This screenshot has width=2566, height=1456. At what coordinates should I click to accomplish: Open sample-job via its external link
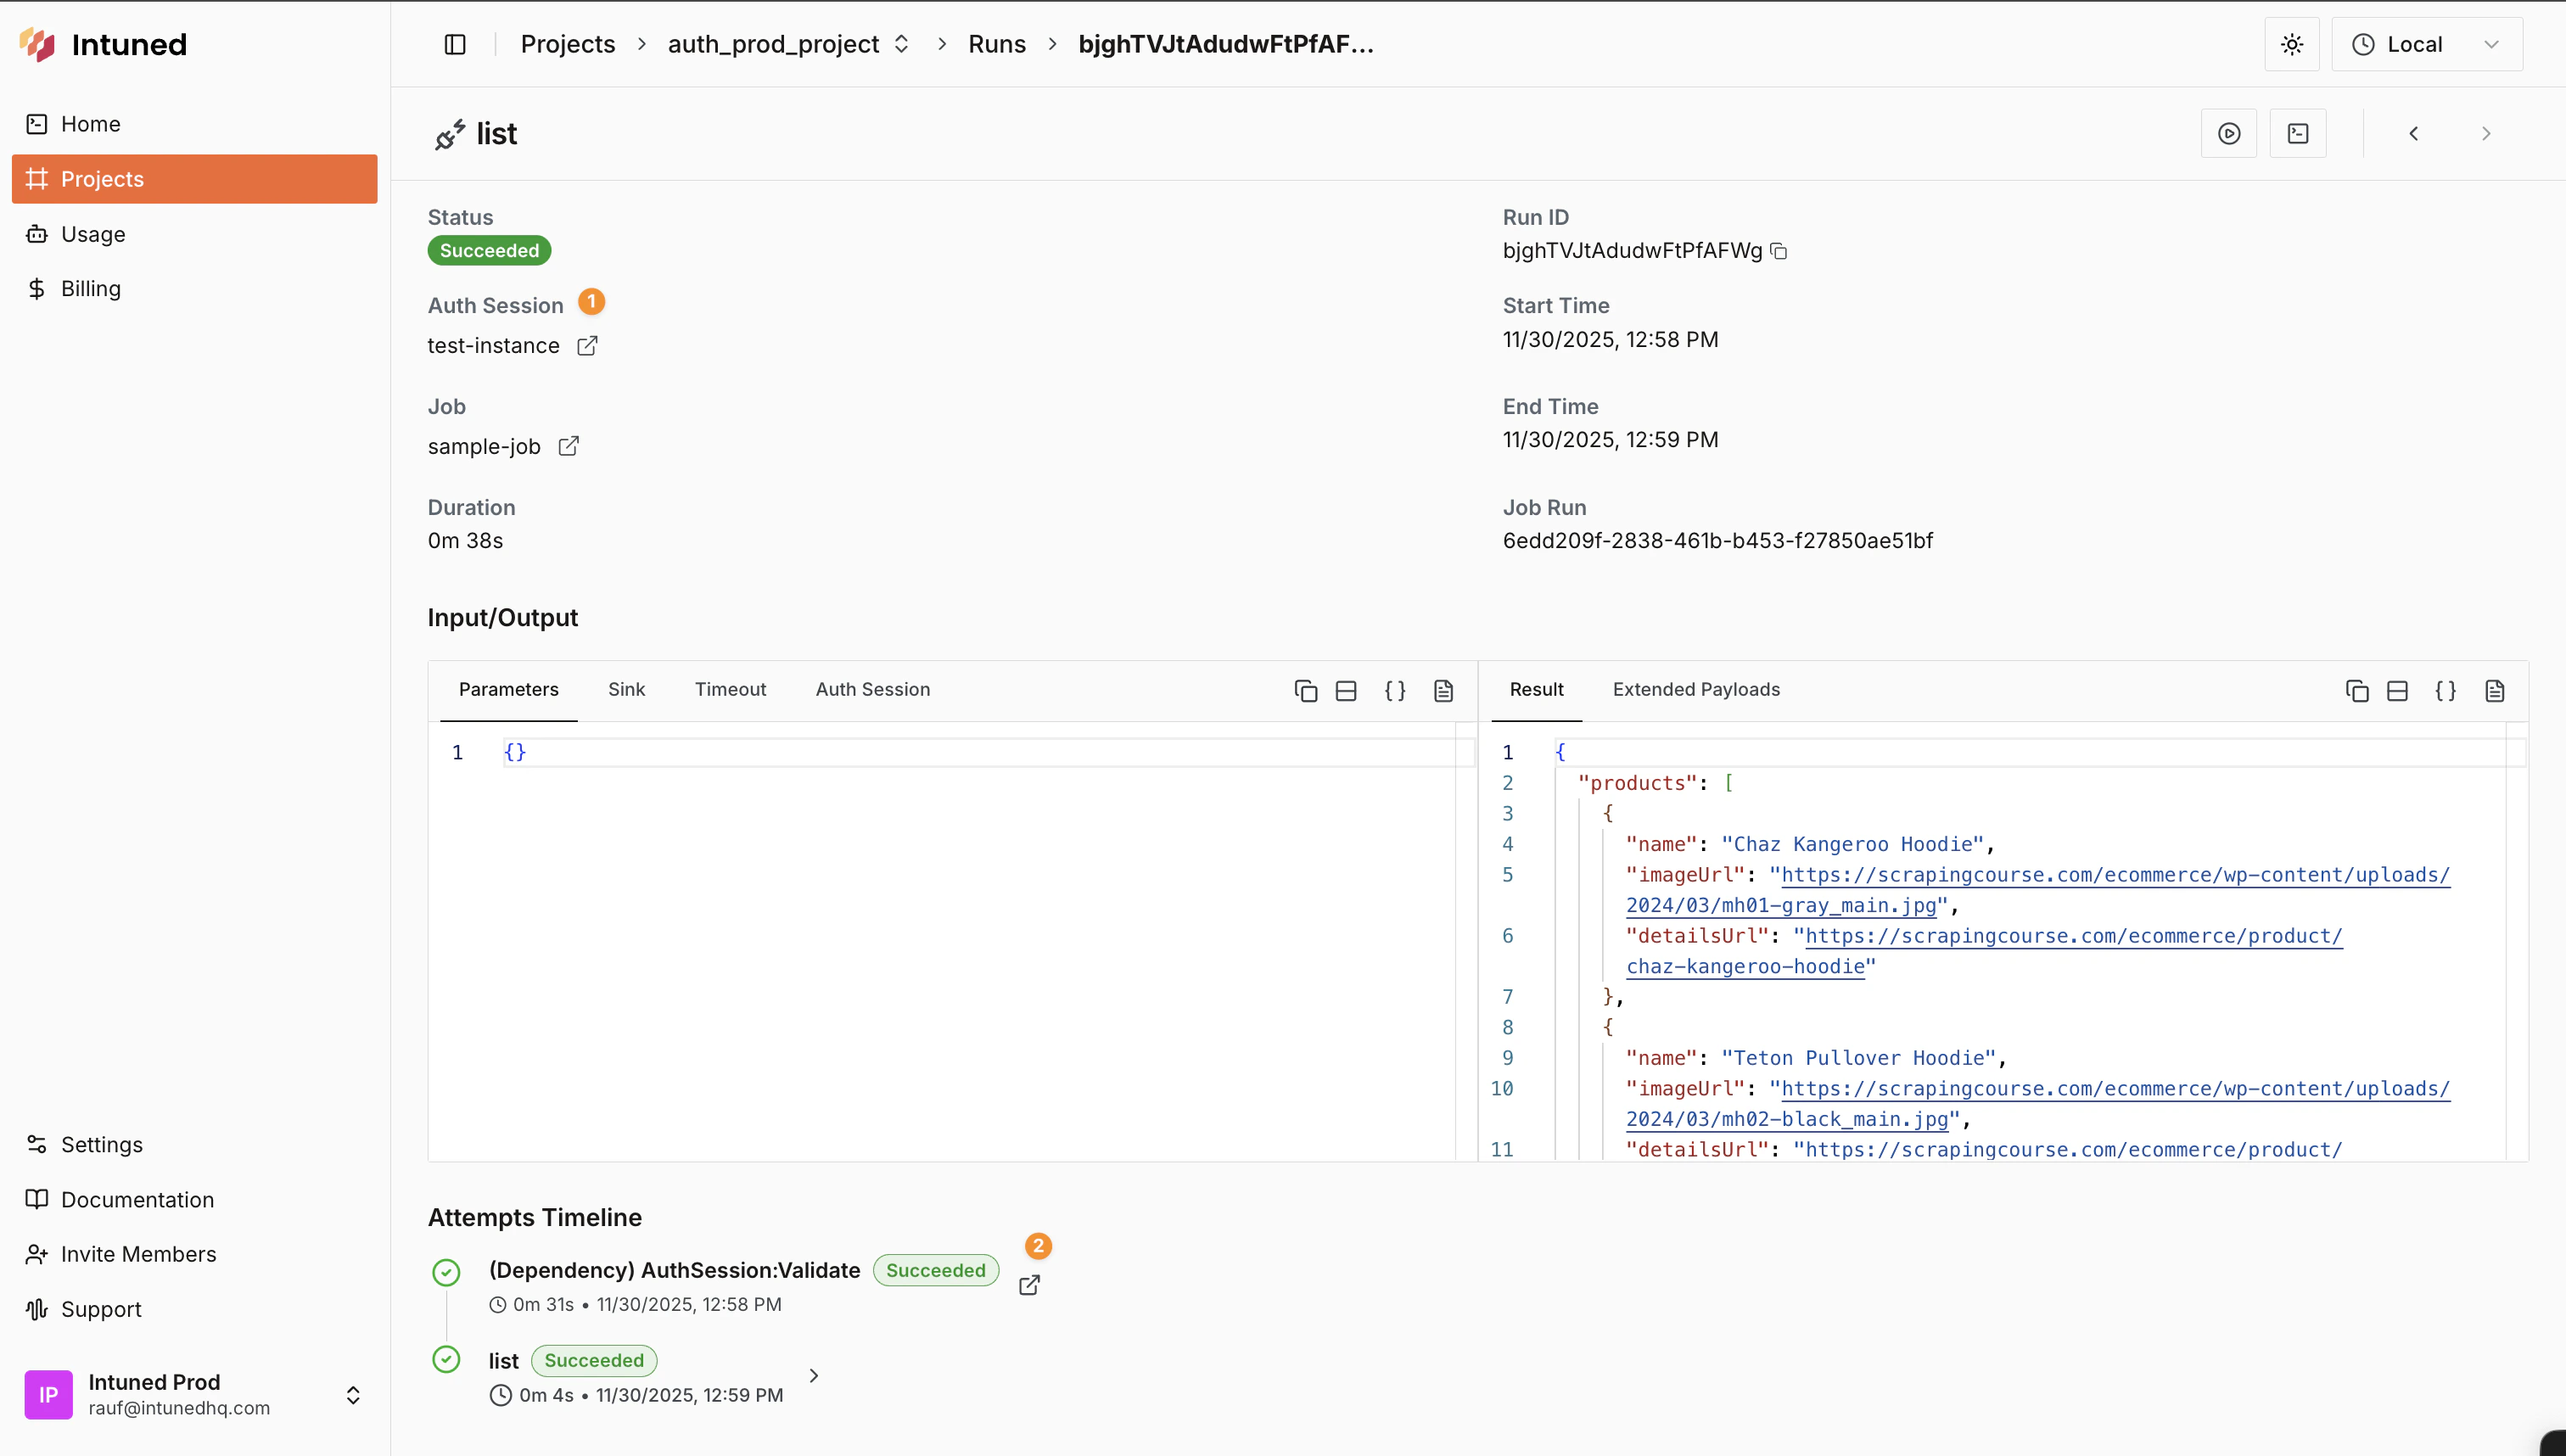coord(569,446)
